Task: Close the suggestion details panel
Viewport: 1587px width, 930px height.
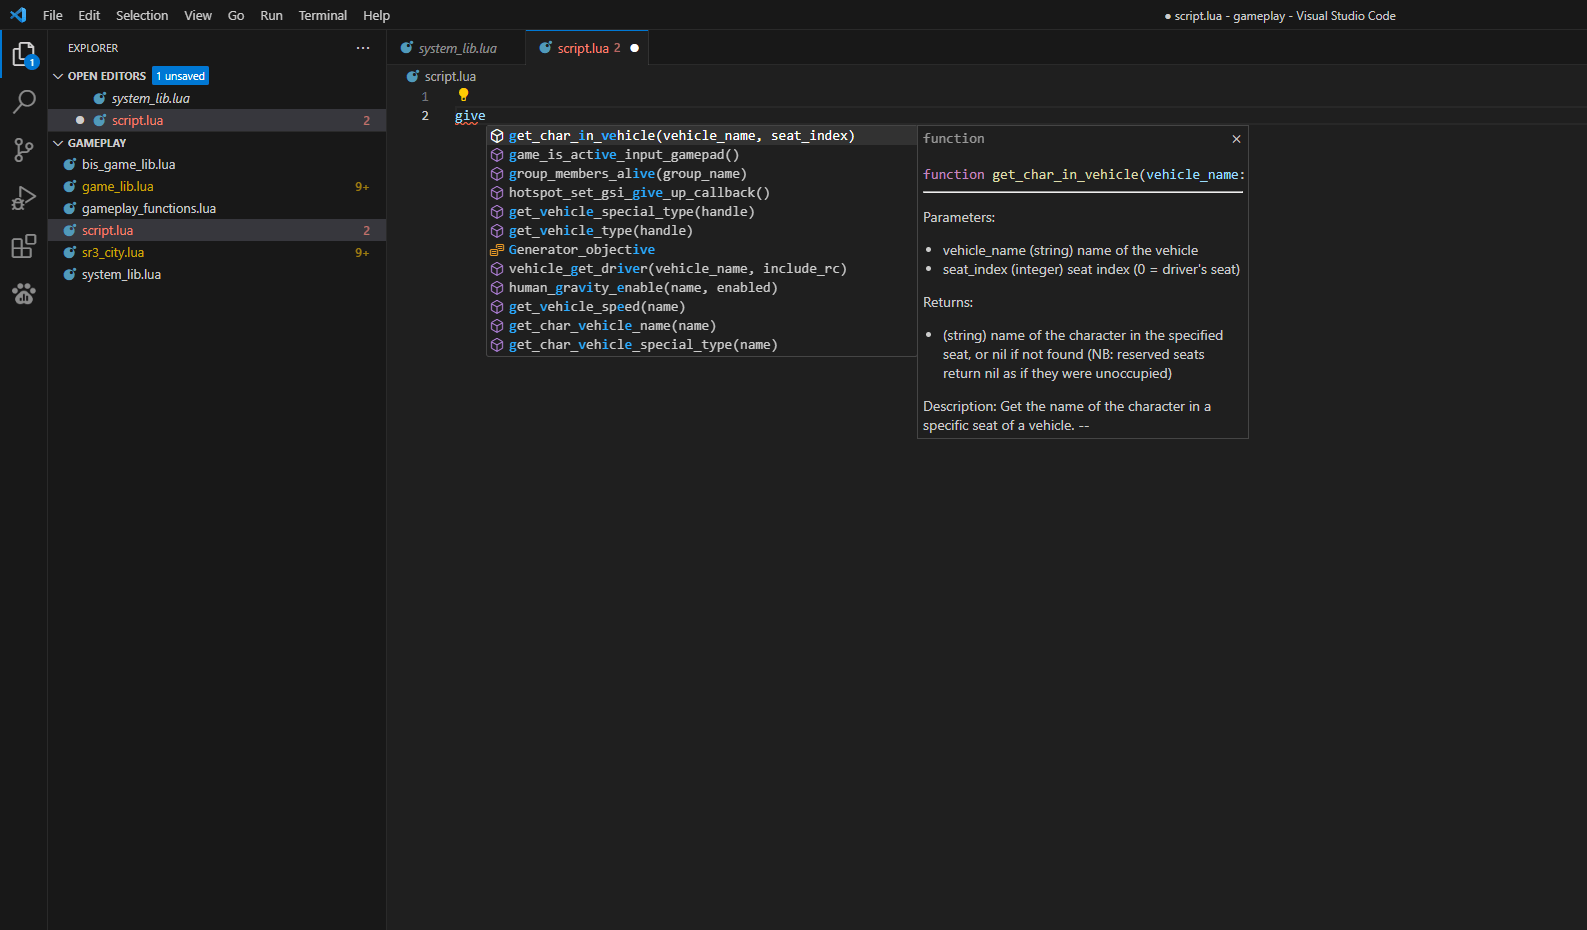Action: pyautogui.click(x=1236, y=139)
